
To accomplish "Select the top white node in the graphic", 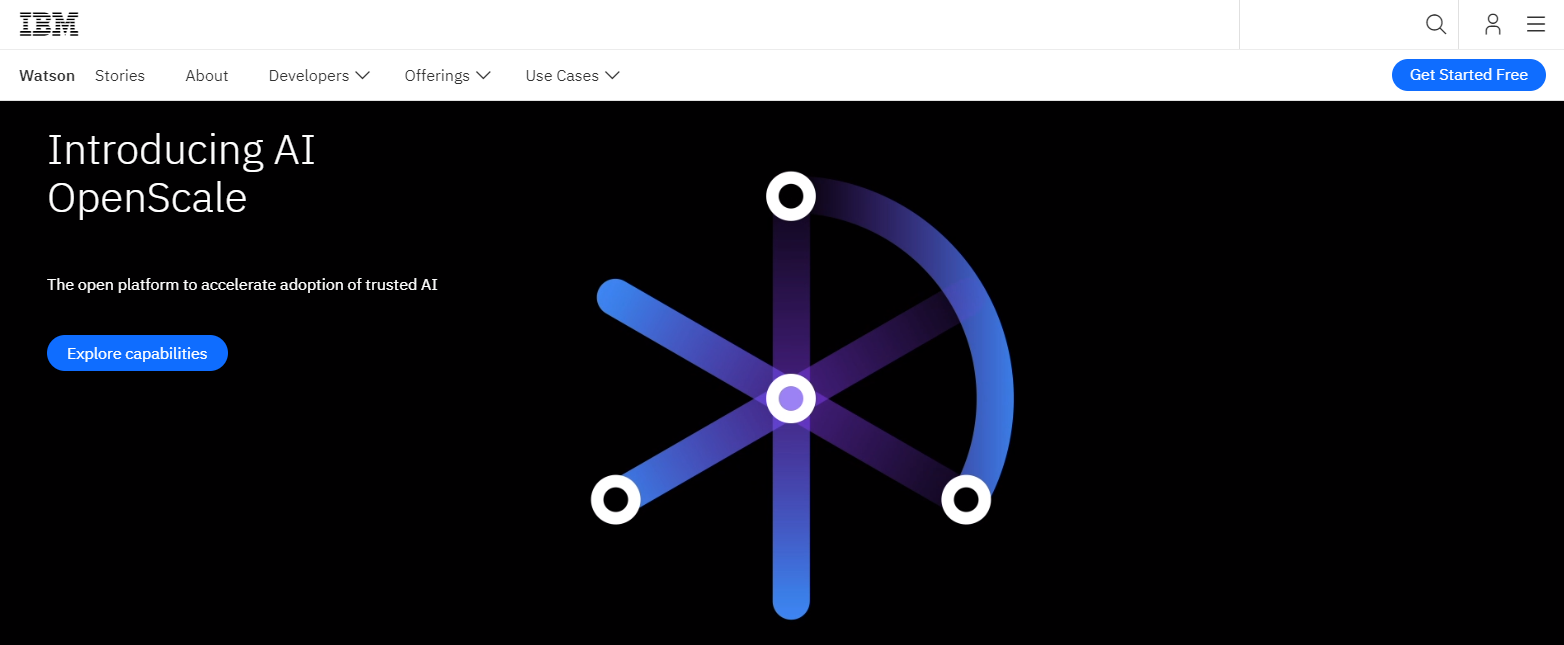I will click(790, 196).
